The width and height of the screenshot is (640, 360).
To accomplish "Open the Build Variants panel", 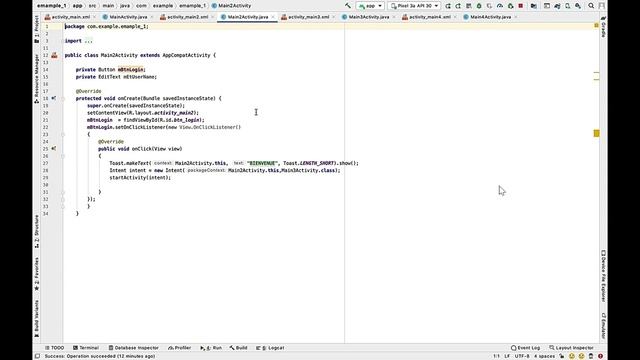I will (36, 319).
